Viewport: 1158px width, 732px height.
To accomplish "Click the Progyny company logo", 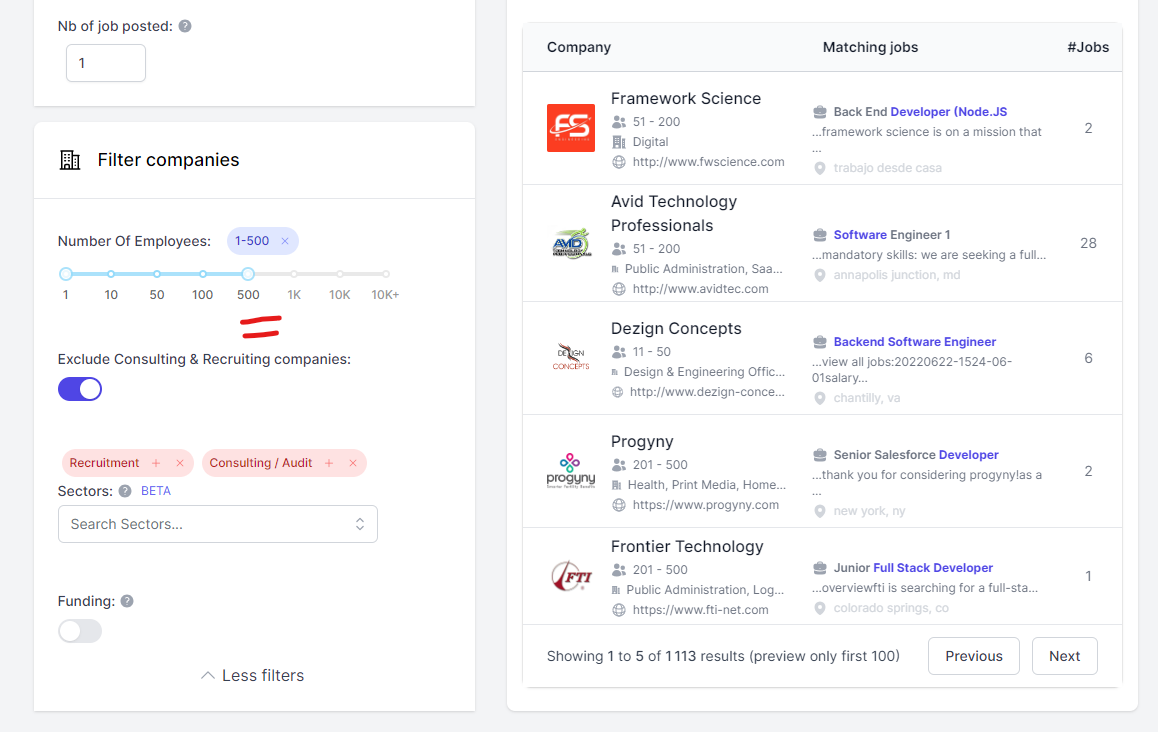I will click(571, 470).
